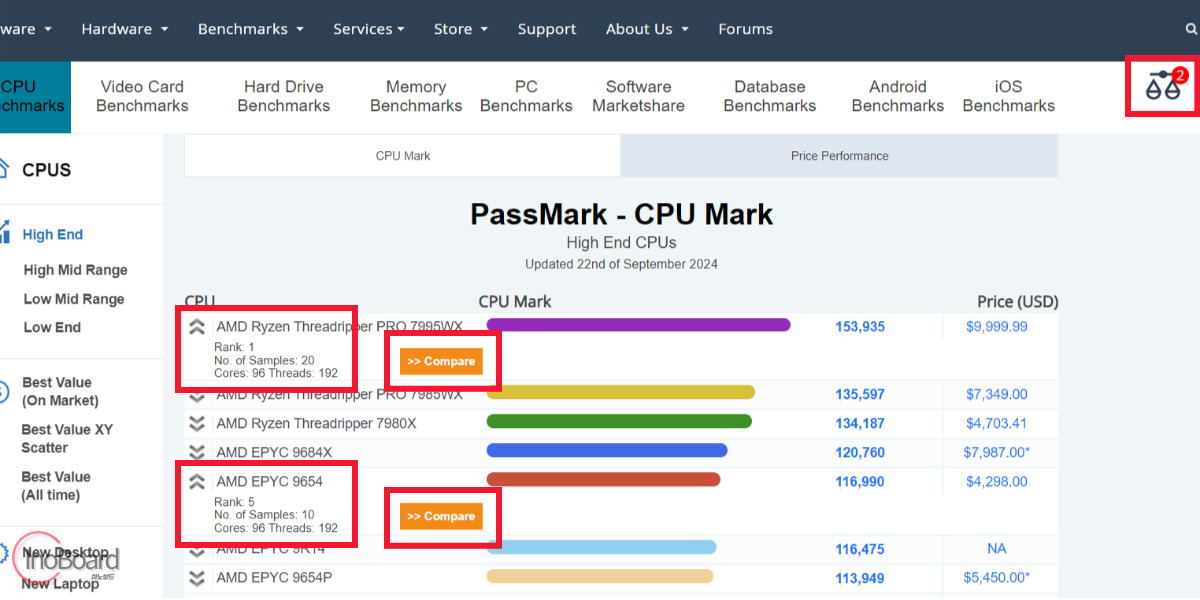Open the Support menu item

pyautogui.click(x=547, y=29)
